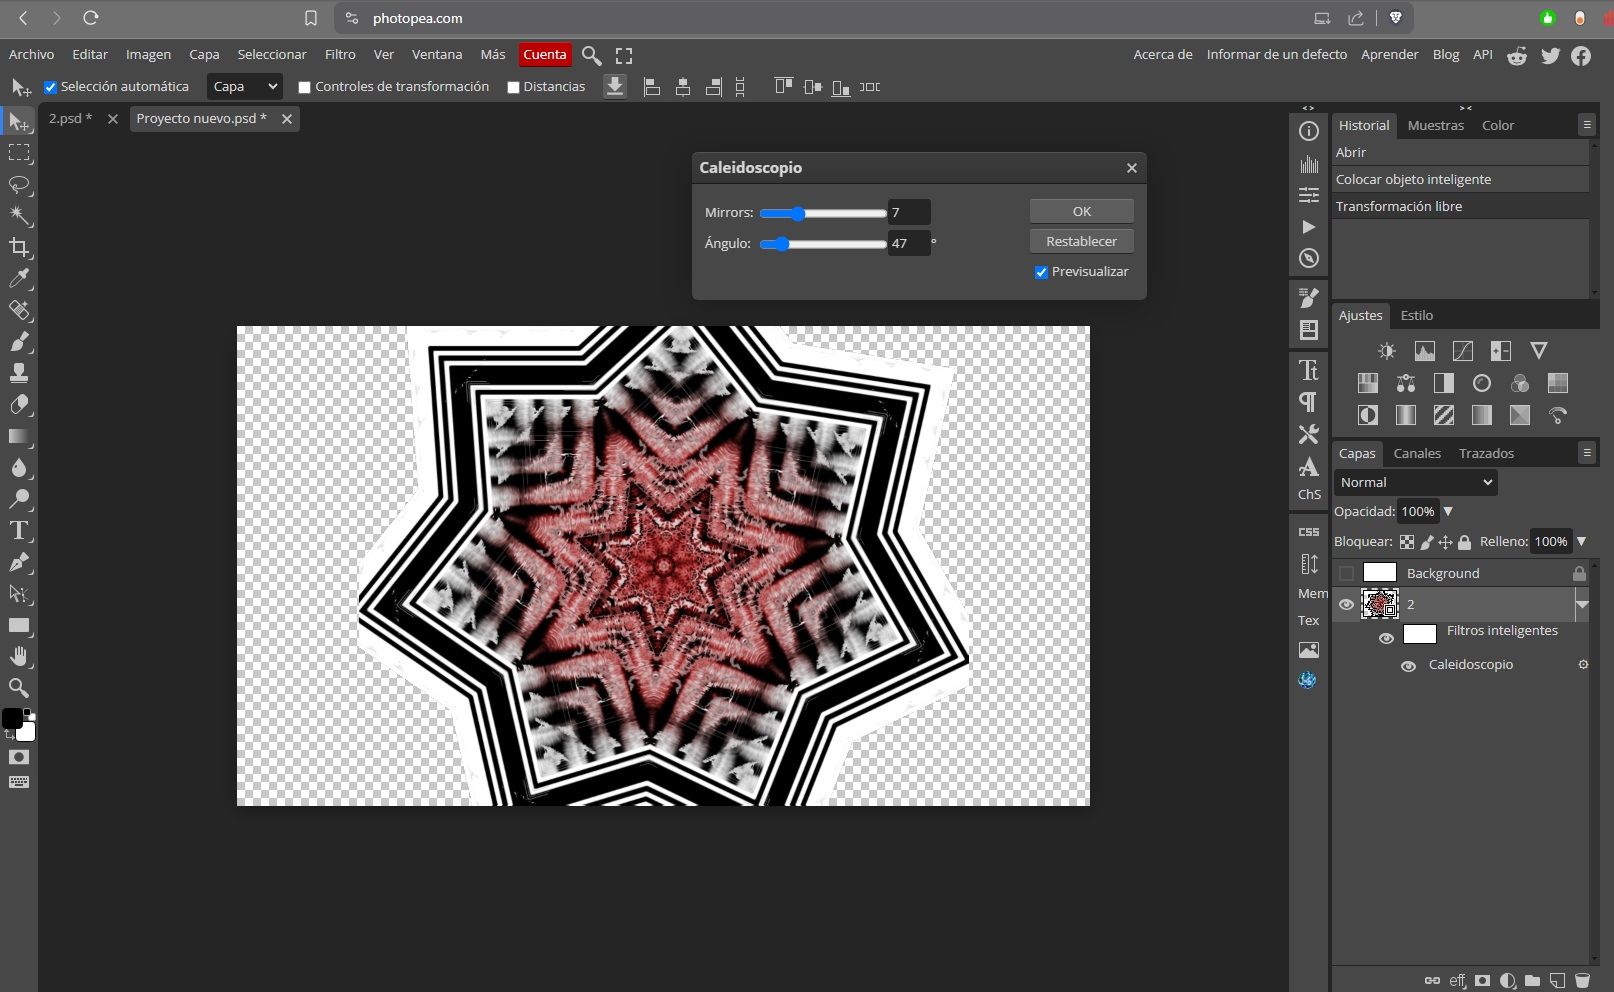Open the Aprender link

(1389, 54)
